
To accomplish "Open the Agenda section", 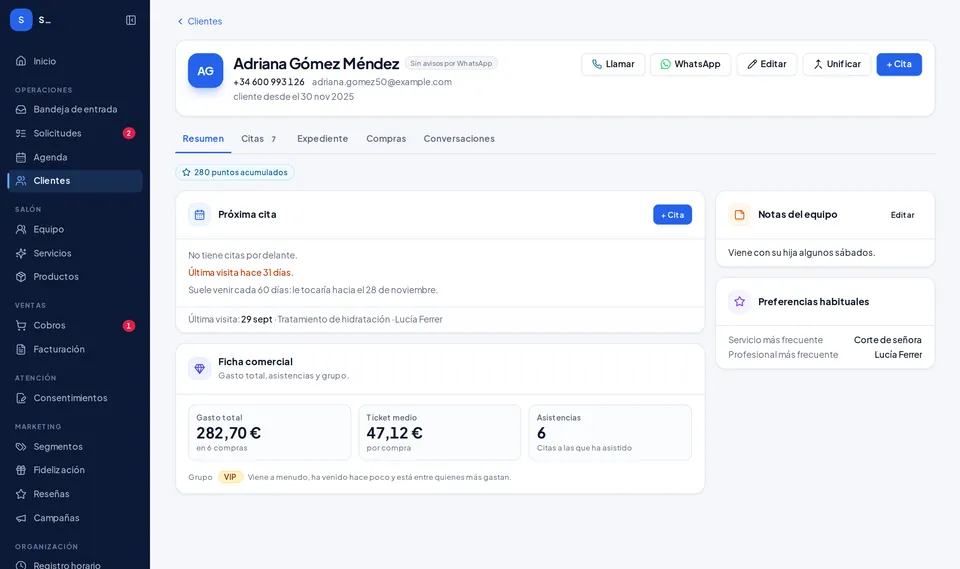I will (x=75, y=157).
